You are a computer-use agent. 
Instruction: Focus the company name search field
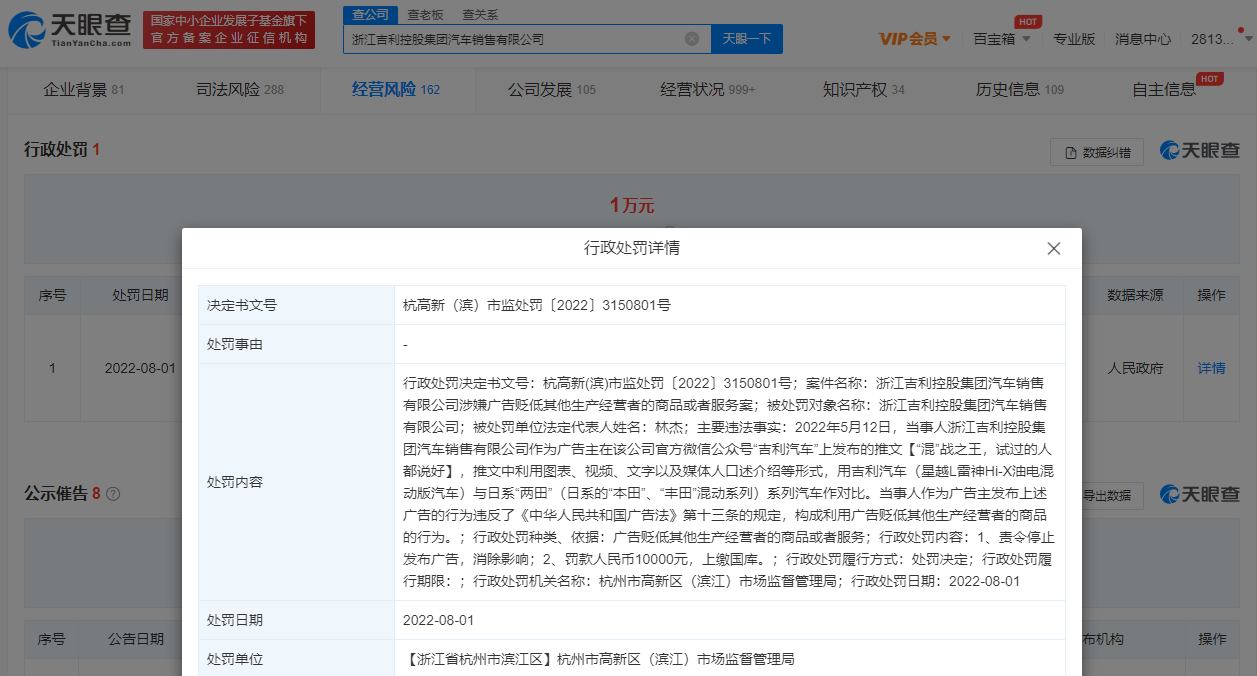point(527,39)
